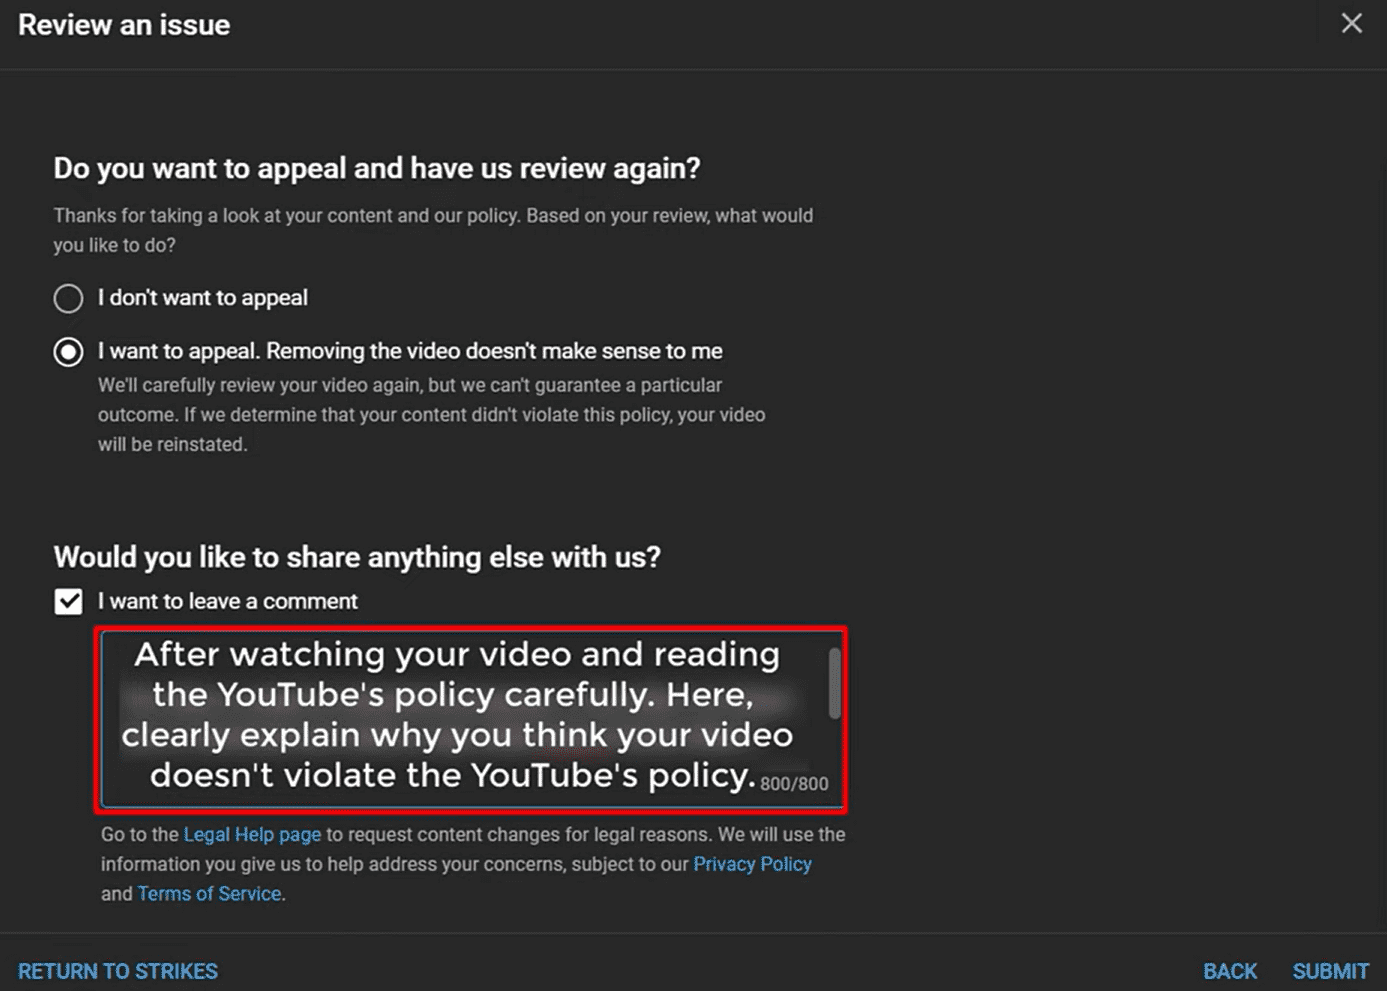Click the "We'll carefully review your video" description
1388x992 pixels.
[x=431, y=415]
